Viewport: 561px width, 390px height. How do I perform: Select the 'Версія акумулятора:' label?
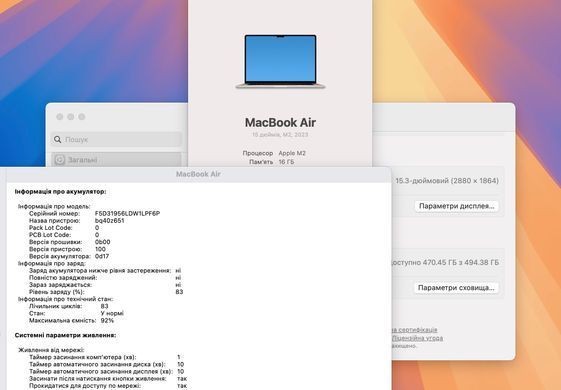[60, 256]
